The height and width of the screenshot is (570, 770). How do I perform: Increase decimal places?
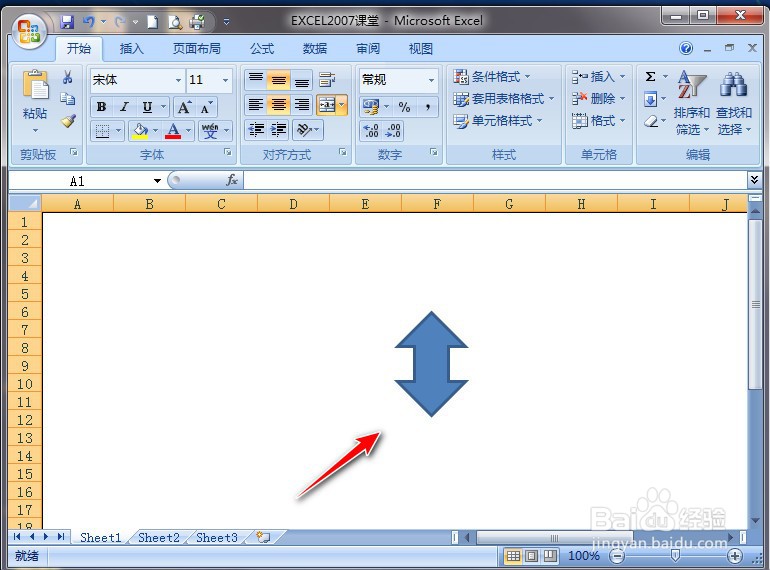pyautogui.click(x=371, y=131)
